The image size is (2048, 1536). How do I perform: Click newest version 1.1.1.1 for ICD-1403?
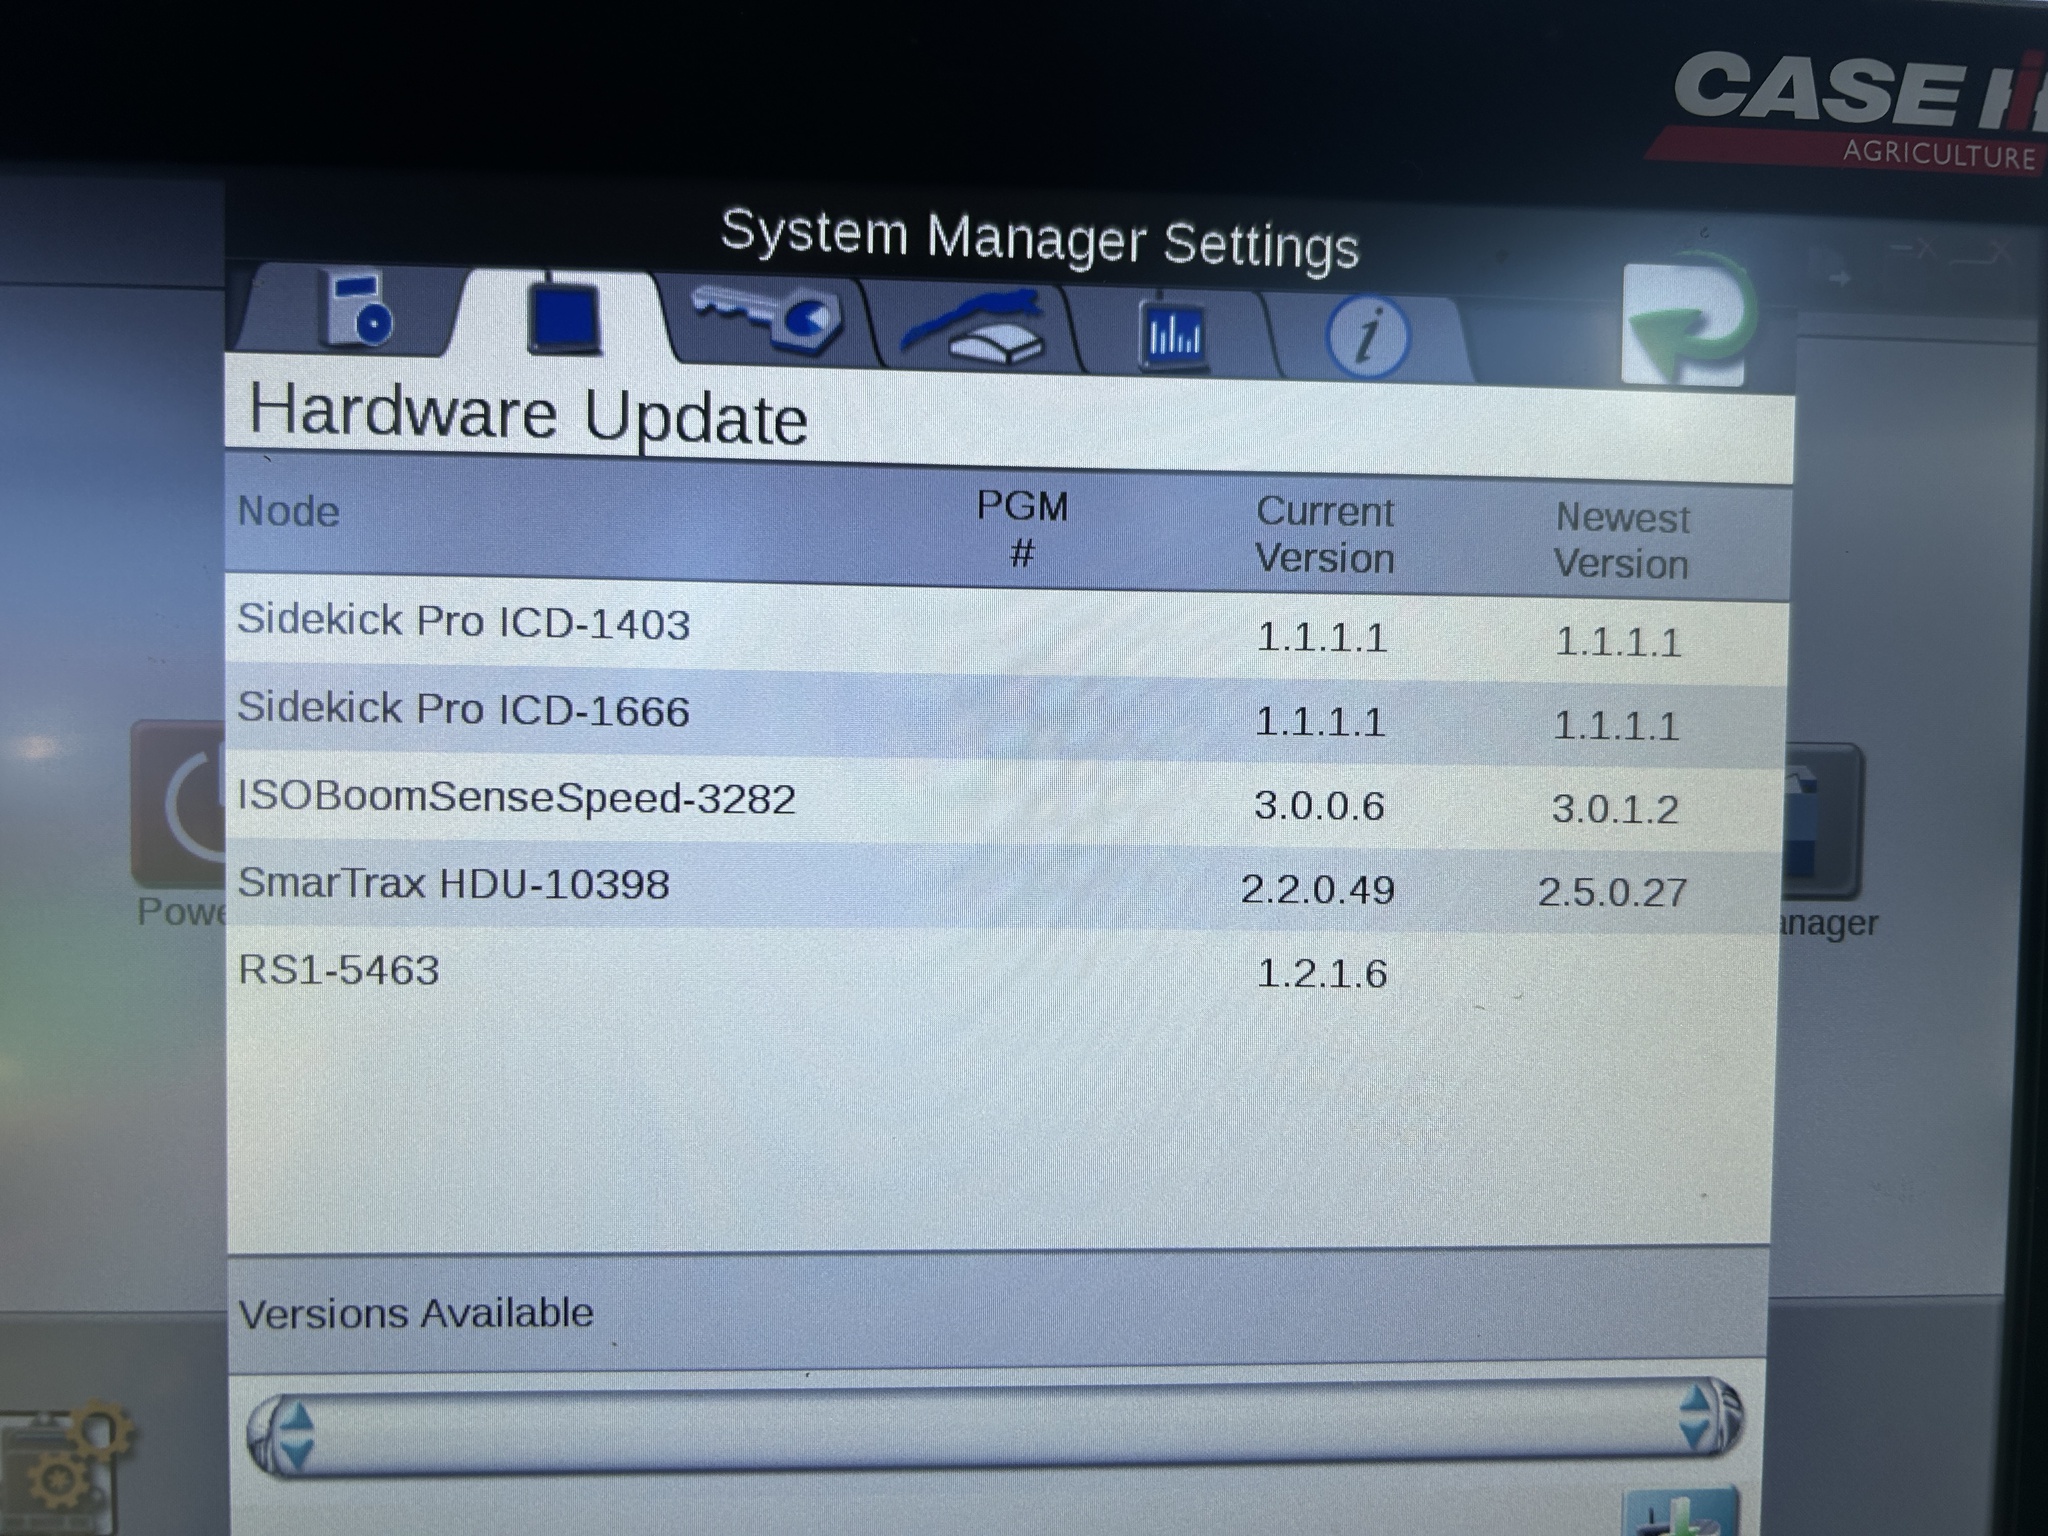click(1618, 642)
